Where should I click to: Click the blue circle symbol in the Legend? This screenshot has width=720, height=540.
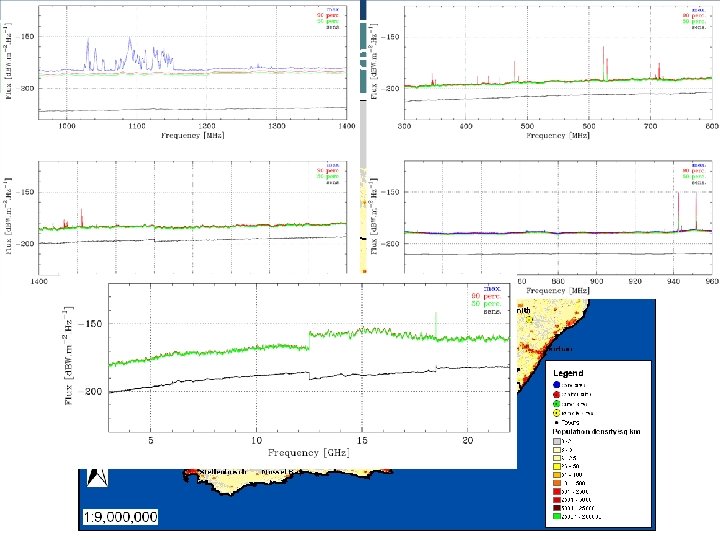(x=557, y=385)
